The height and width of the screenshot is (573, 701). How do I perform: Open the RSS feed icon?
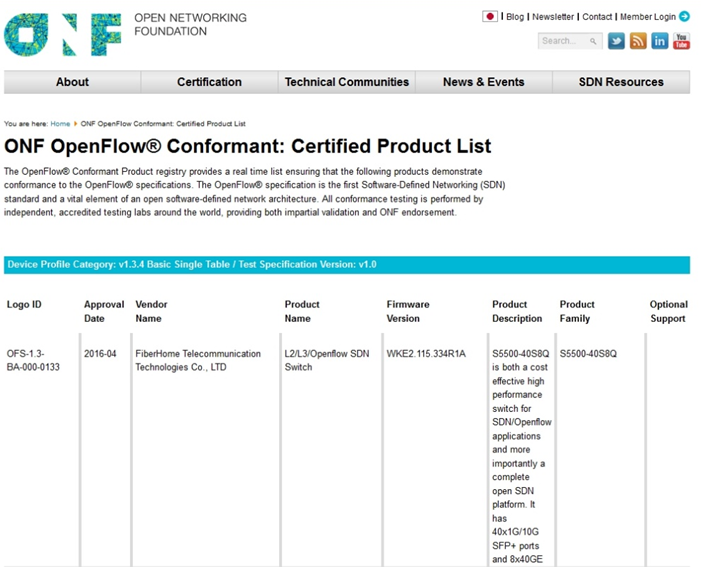pyautogui.click(x=638, y=41)
